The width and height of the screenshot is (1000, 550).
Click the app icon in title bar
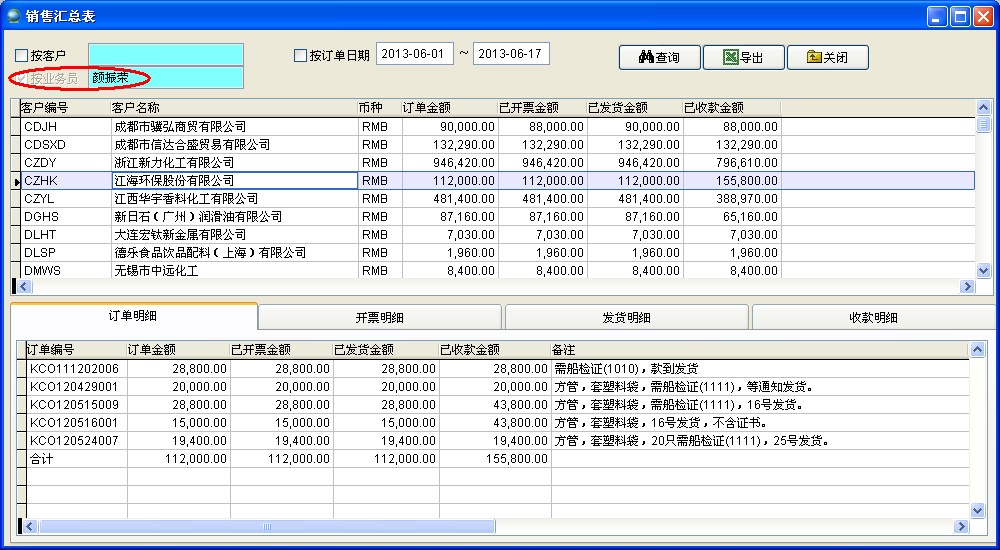(x=13, y=15)
